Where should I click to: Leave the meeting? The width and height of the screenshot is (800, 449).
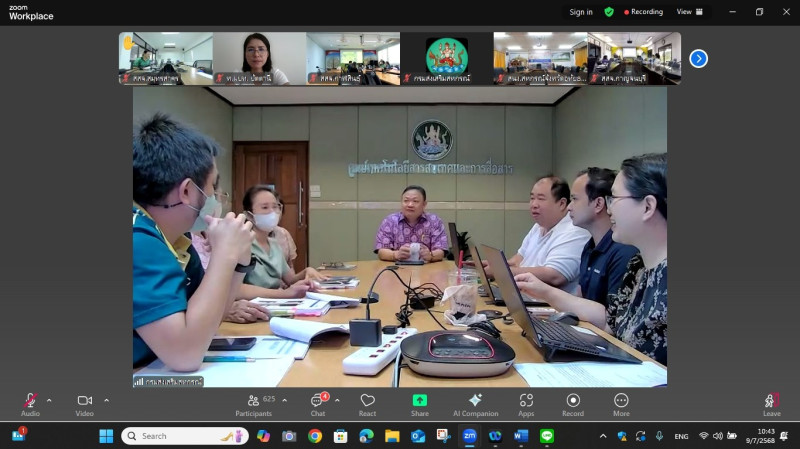click(771, 403)
